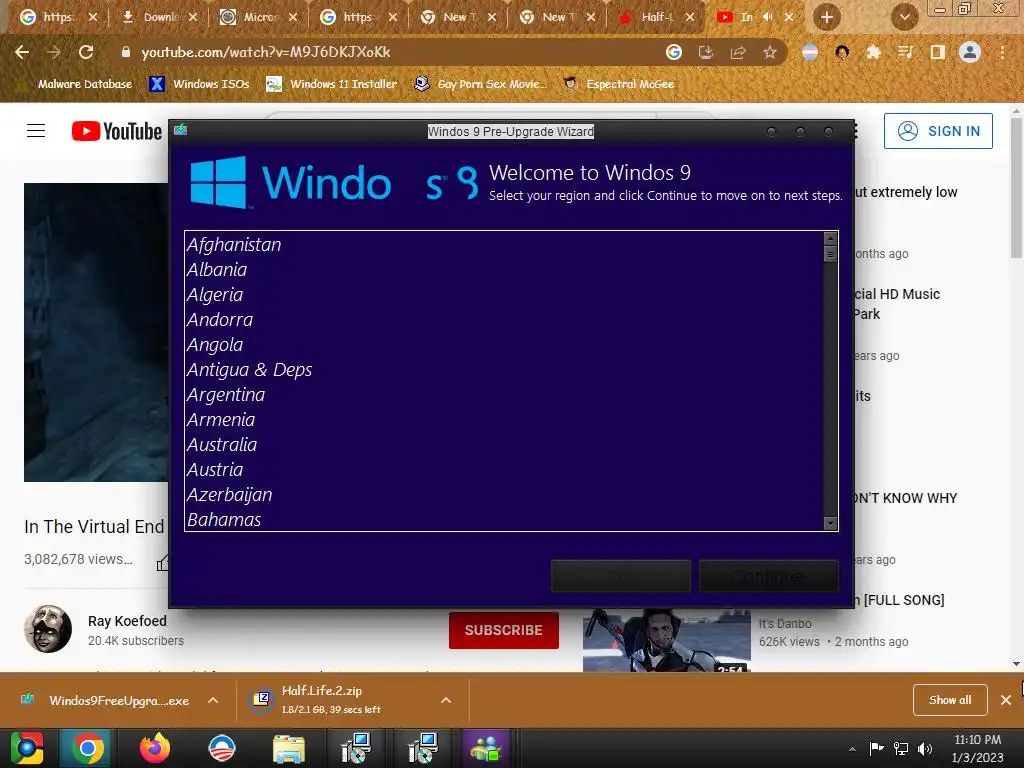Click the YouTube logo
The image size is (1024, 768).
(116, 131)
